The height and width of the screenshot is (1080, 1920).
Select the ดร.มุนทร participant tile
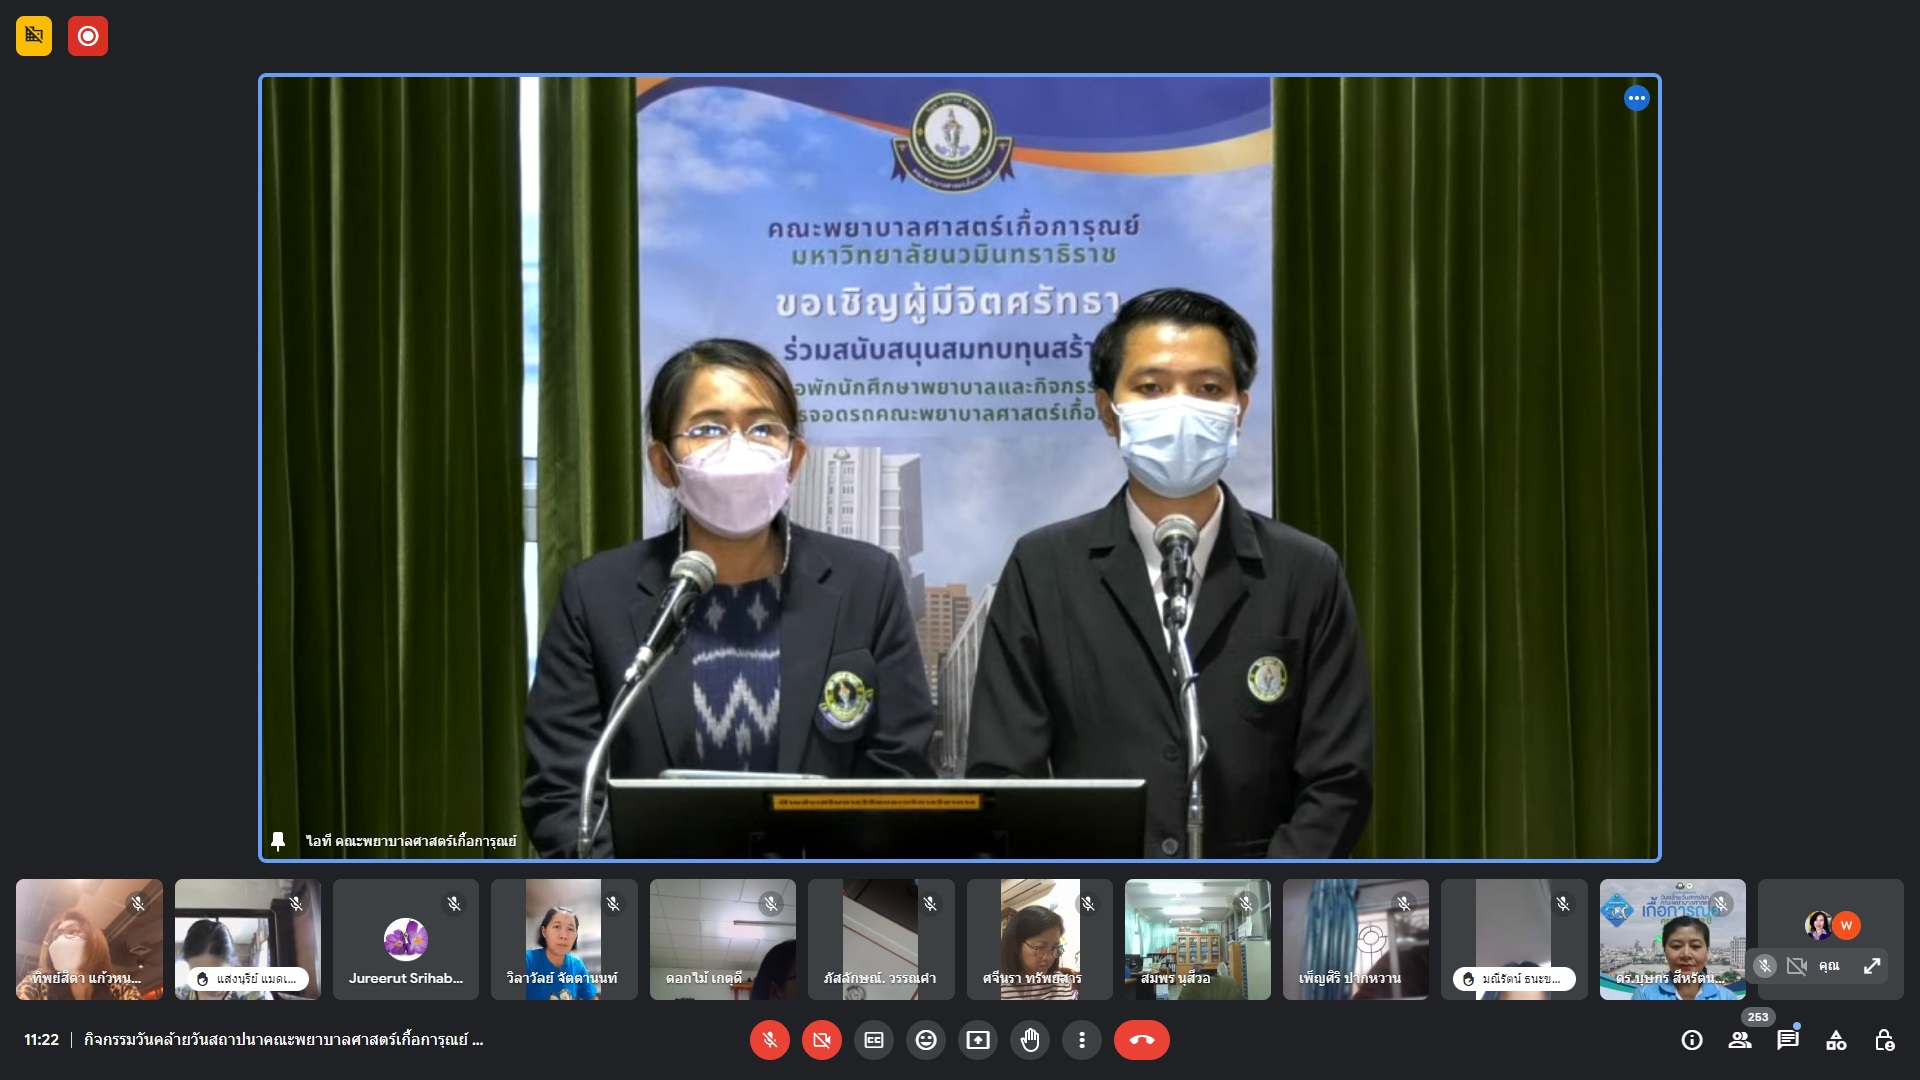pos(1673,940)
